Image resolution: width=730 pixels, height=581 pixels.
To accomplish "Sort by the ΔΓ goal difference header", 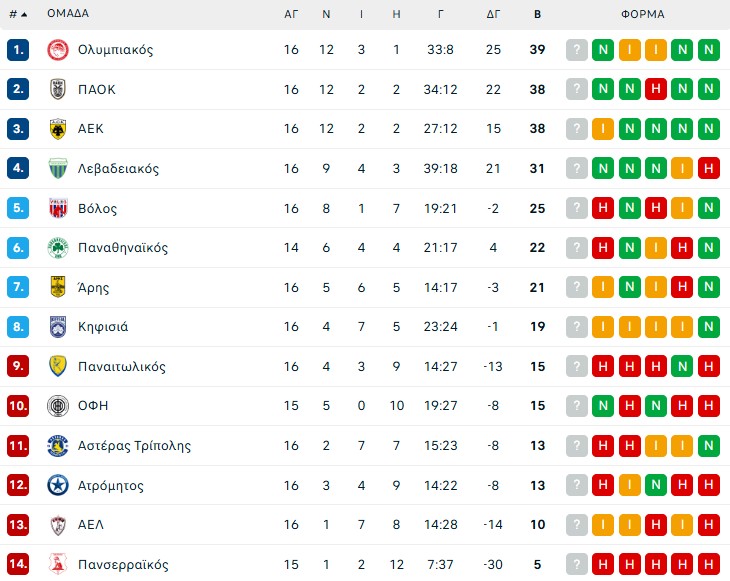I will (493, 14).
